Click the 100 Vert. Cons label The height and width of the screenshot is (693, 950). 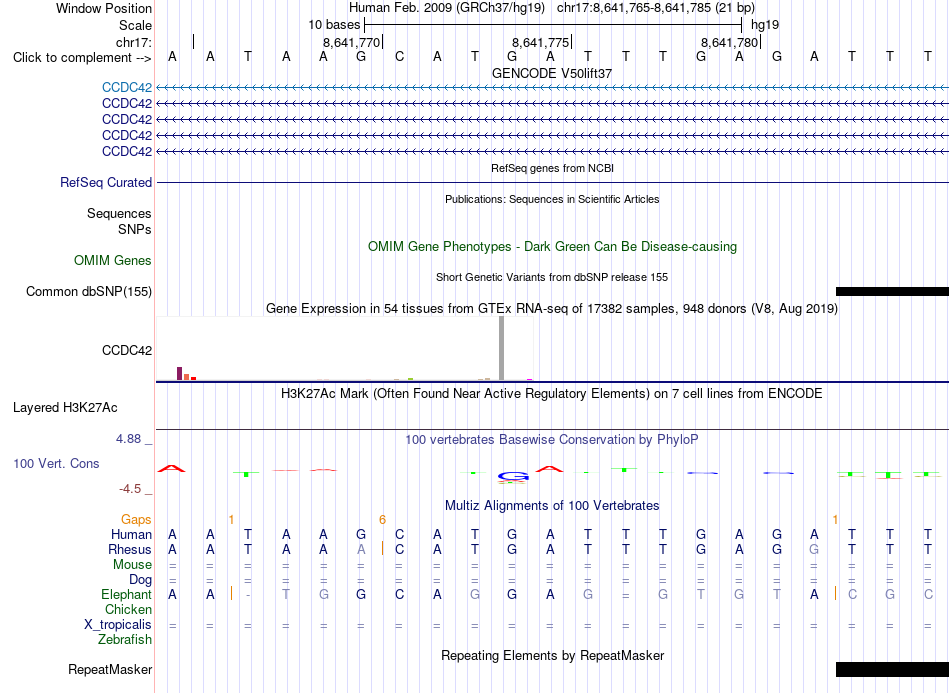[56, 463]
